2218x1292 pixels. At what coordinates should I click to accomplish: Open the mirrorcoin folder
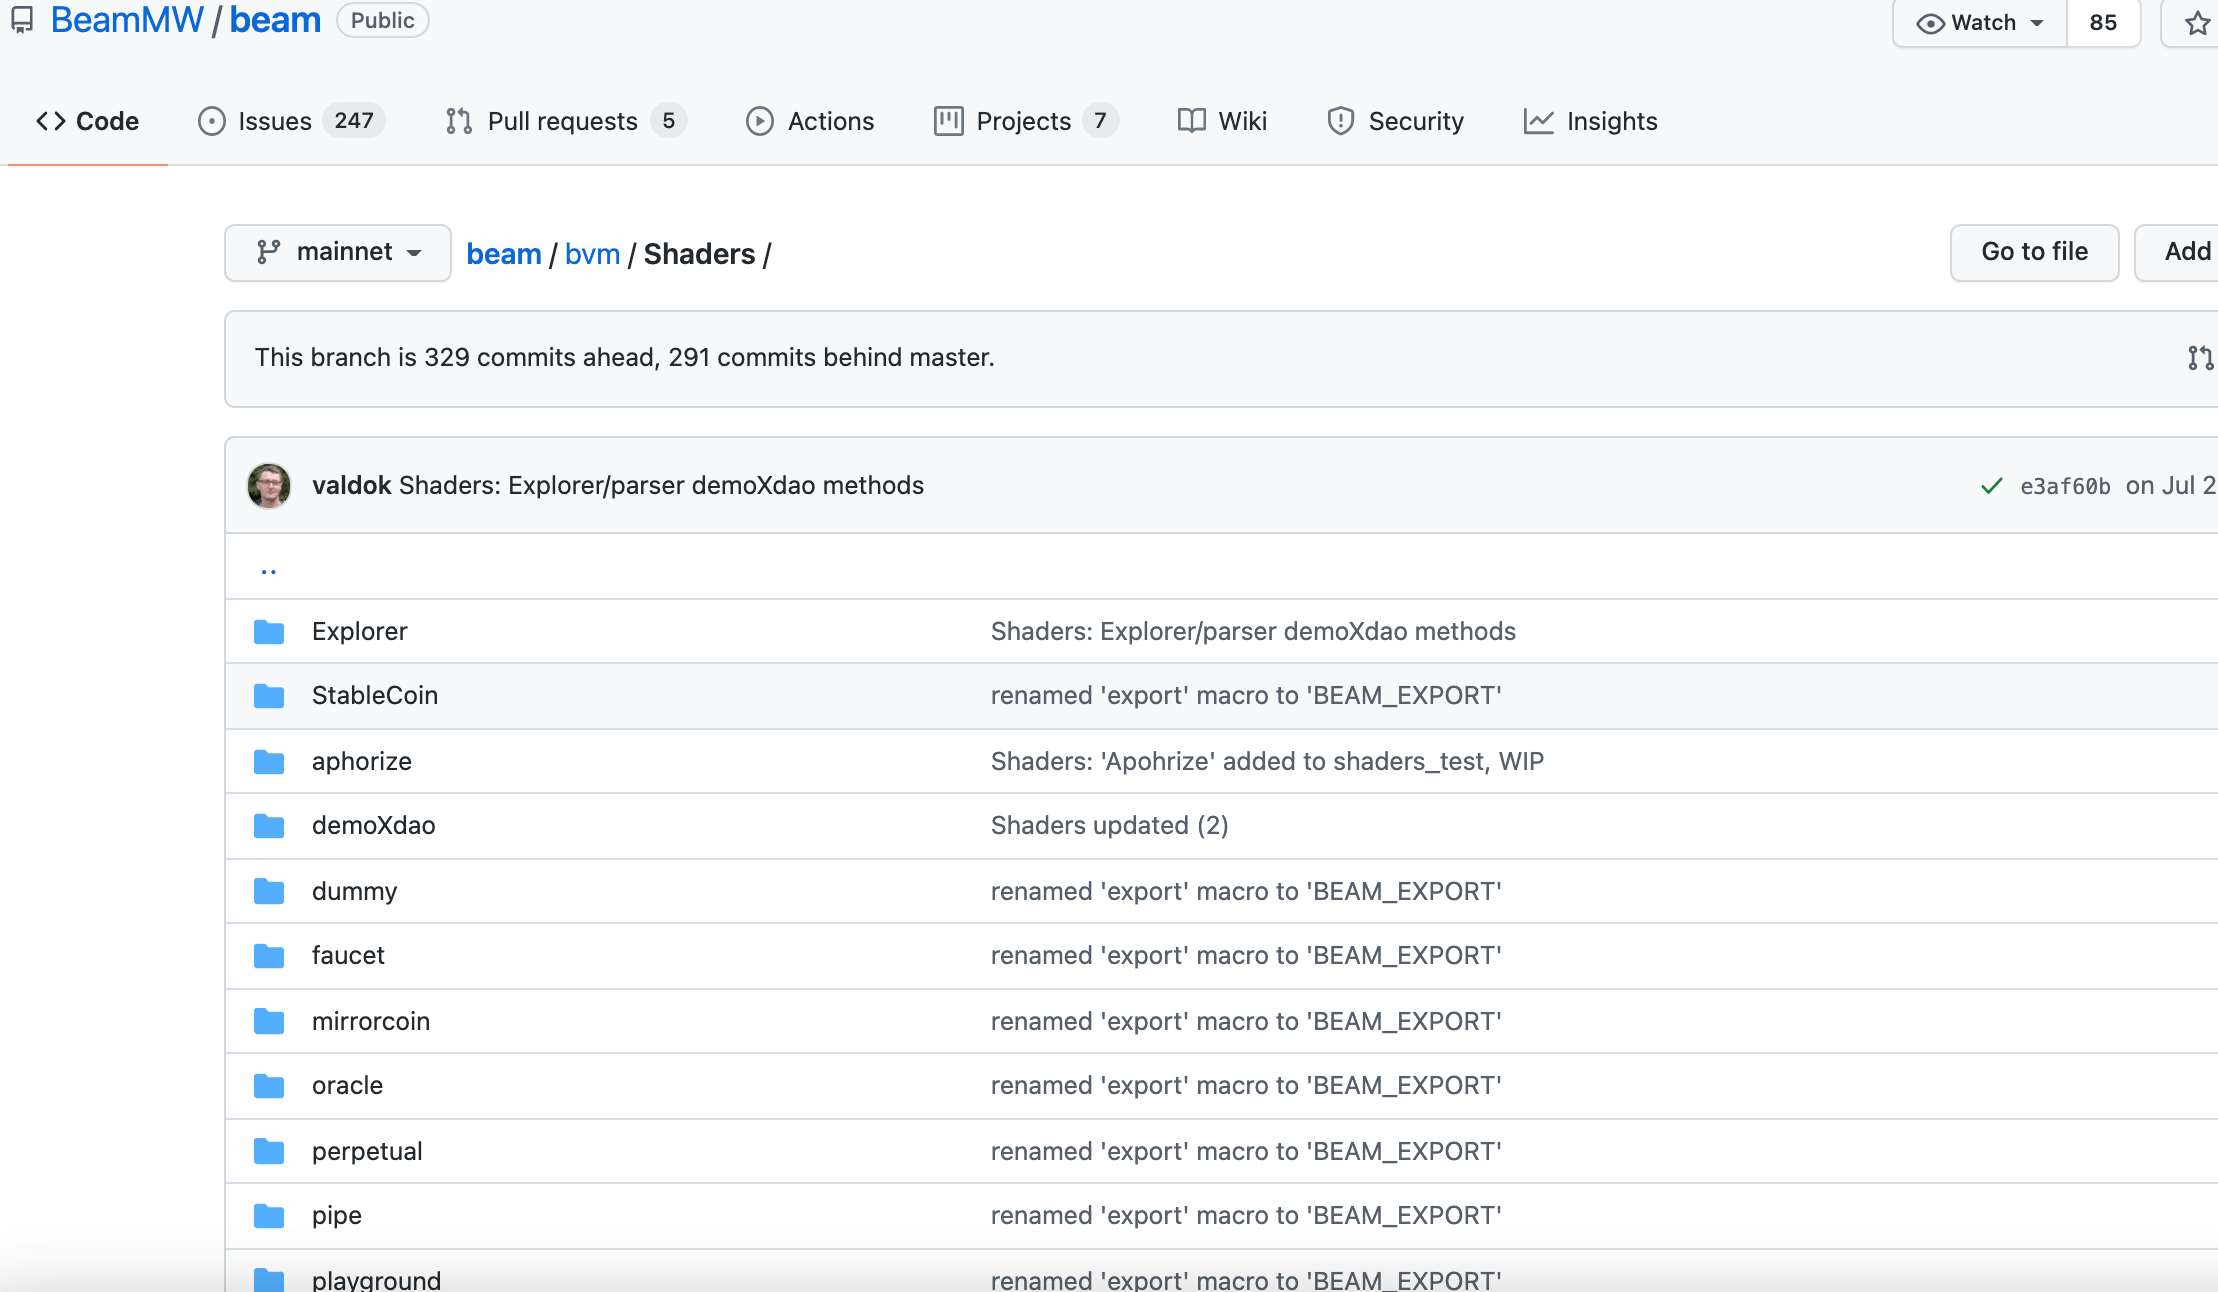click(370, 1021)
